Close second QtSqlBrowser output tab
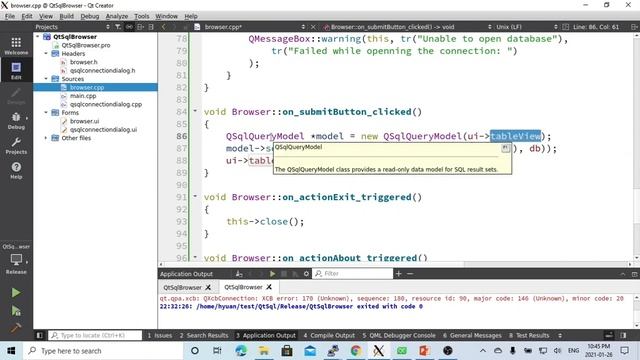 pyautogui.click(x=269, y=287)
